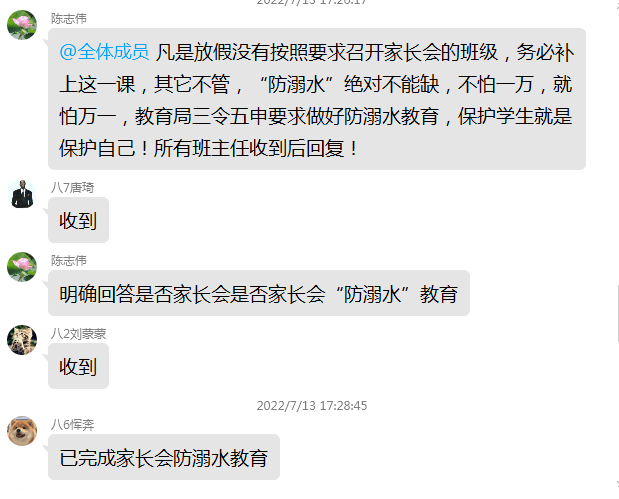Viewport: 619px width, 499px height.
Task: Select the 已完成家长会防溺水教育 message bubble
Action: pyautogui.click(x=164, y=457)
